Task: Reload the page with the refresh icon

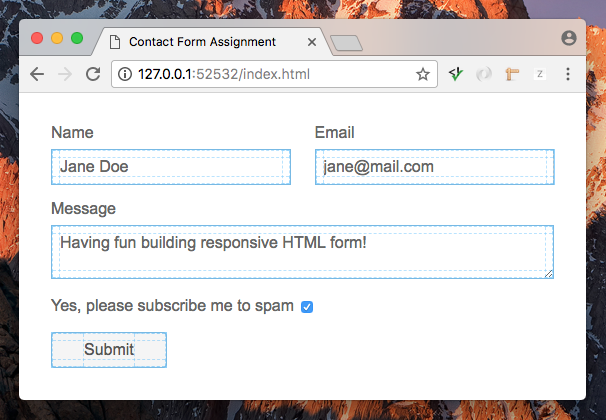Action: [93, 74]
